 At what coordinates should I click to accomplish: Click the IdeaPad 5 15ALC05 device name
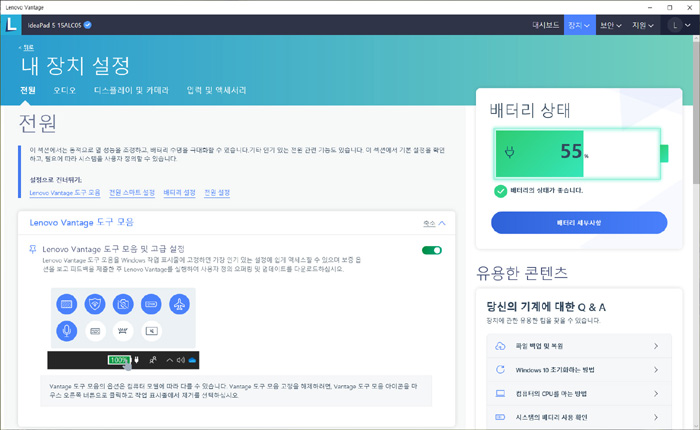click(54, 25)
